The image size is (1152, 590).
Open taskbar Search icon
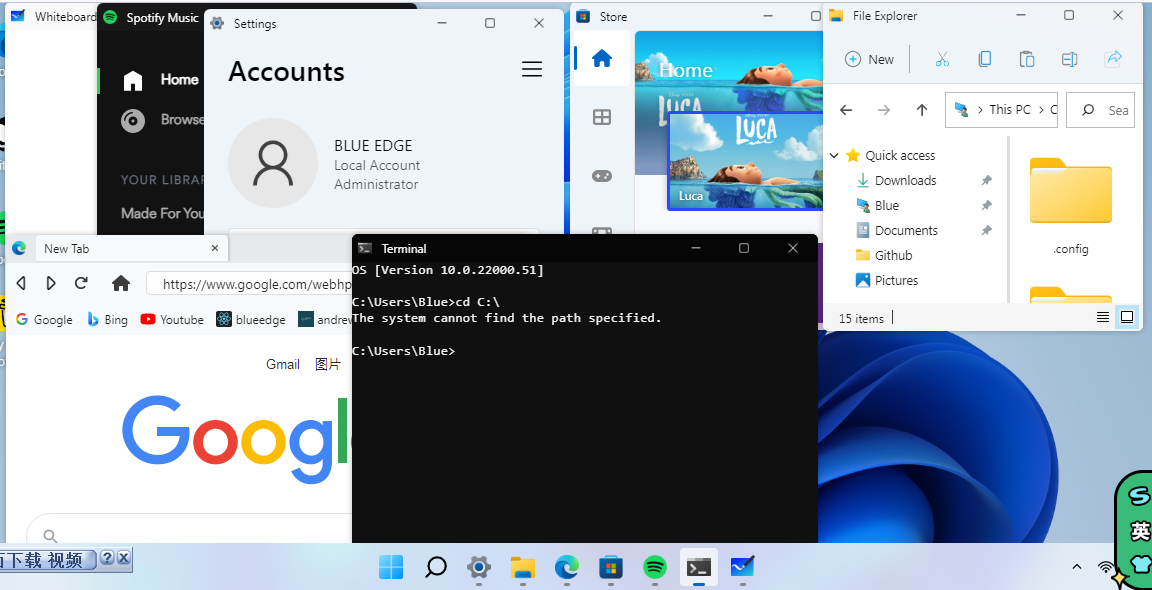coord(435,566)
